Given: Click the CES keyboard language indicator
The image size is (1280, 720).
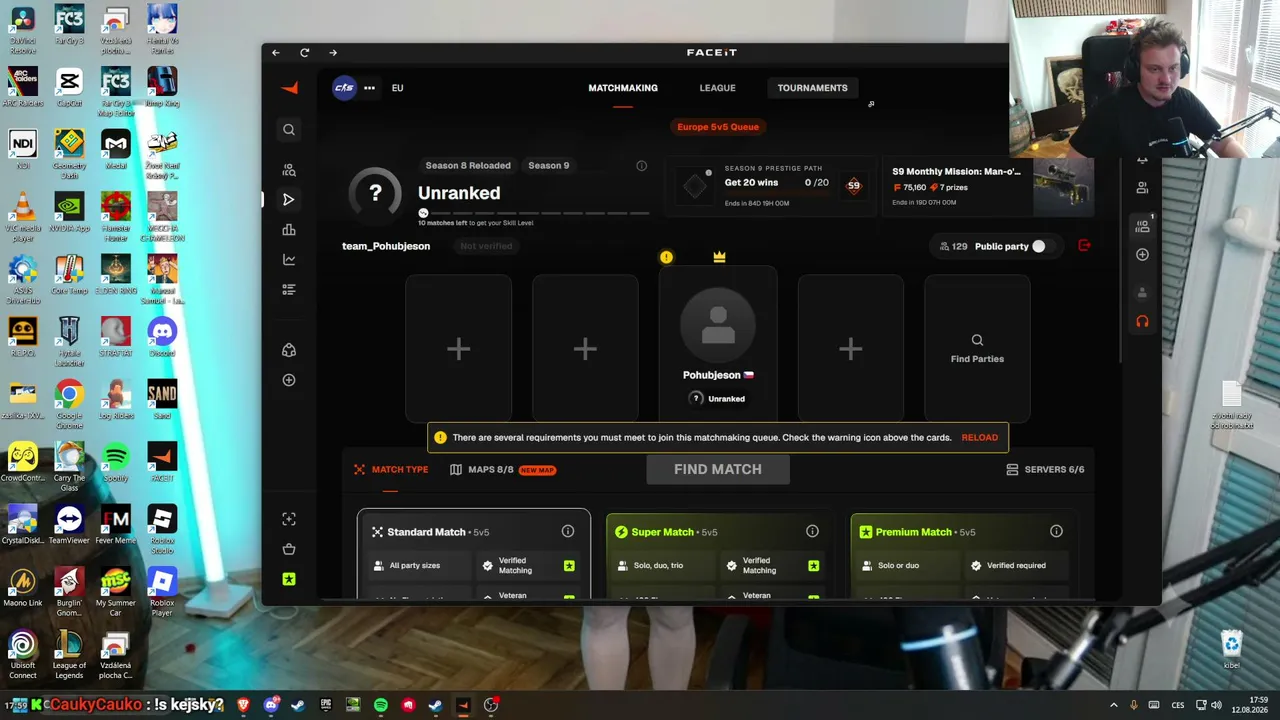Looking at the screenshot, I should pyautogui.click(x=1180, y=705).
